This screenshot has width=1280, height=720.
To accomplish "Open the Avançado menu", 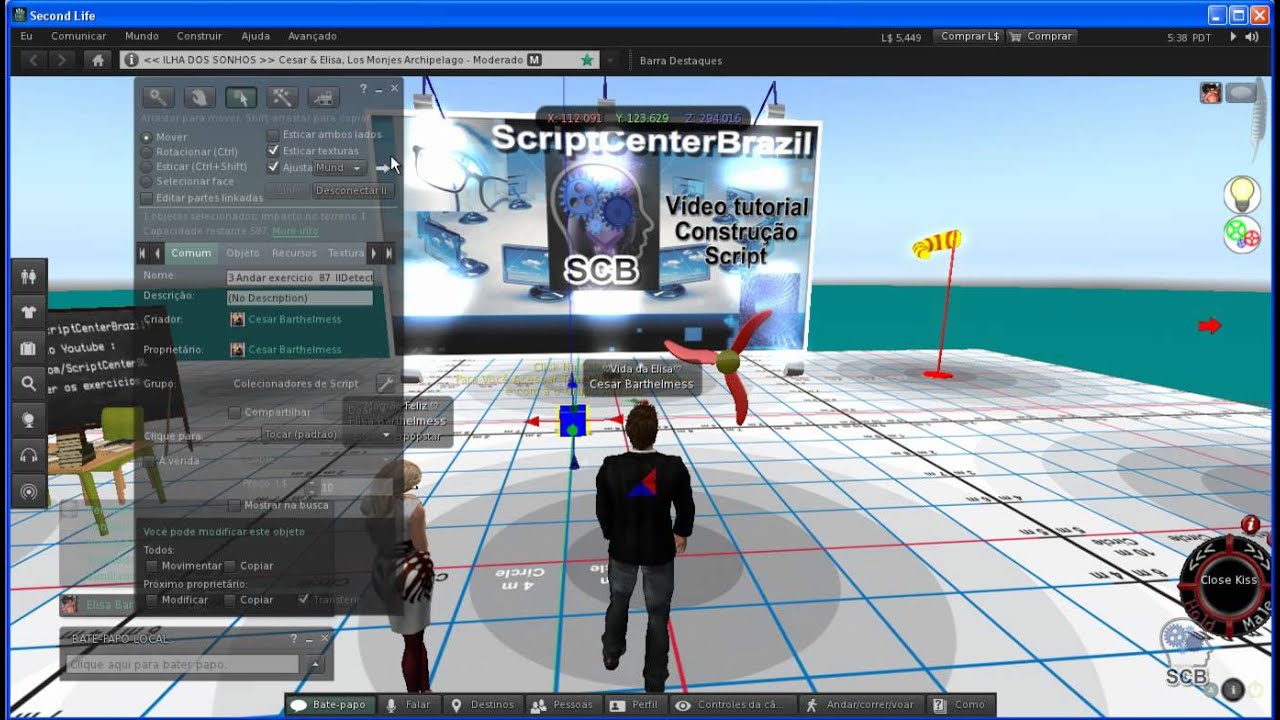I will click(312, 36).
